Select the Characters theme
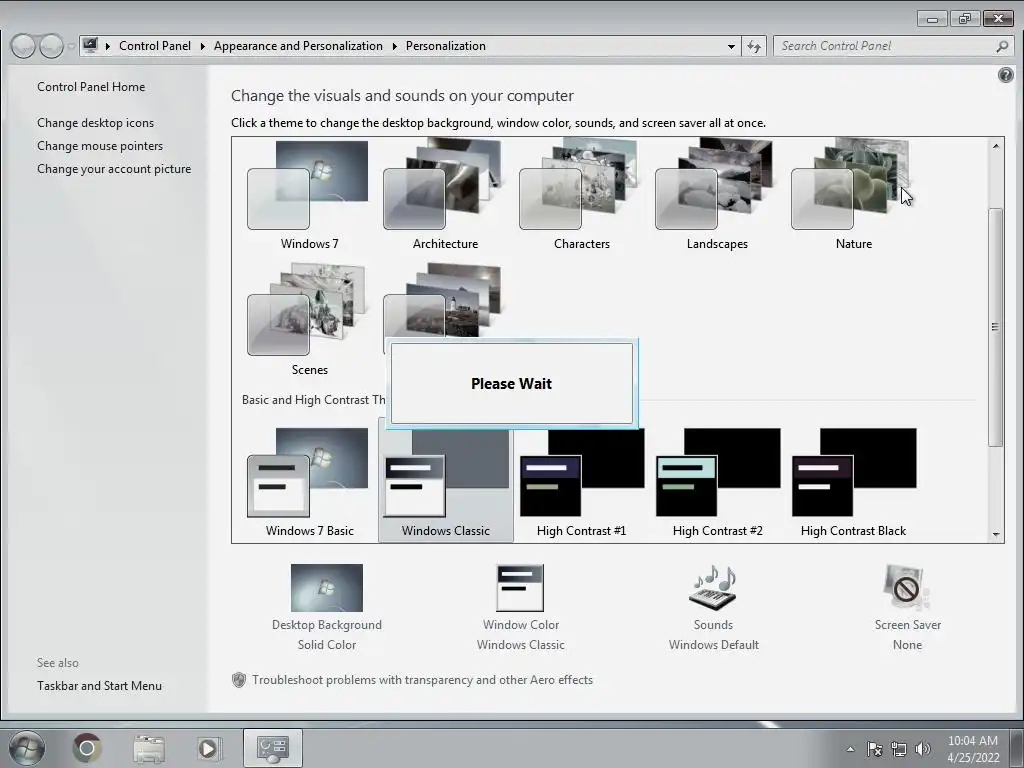The width and height of the screenshot is (1024, 768). coord(581,196)
